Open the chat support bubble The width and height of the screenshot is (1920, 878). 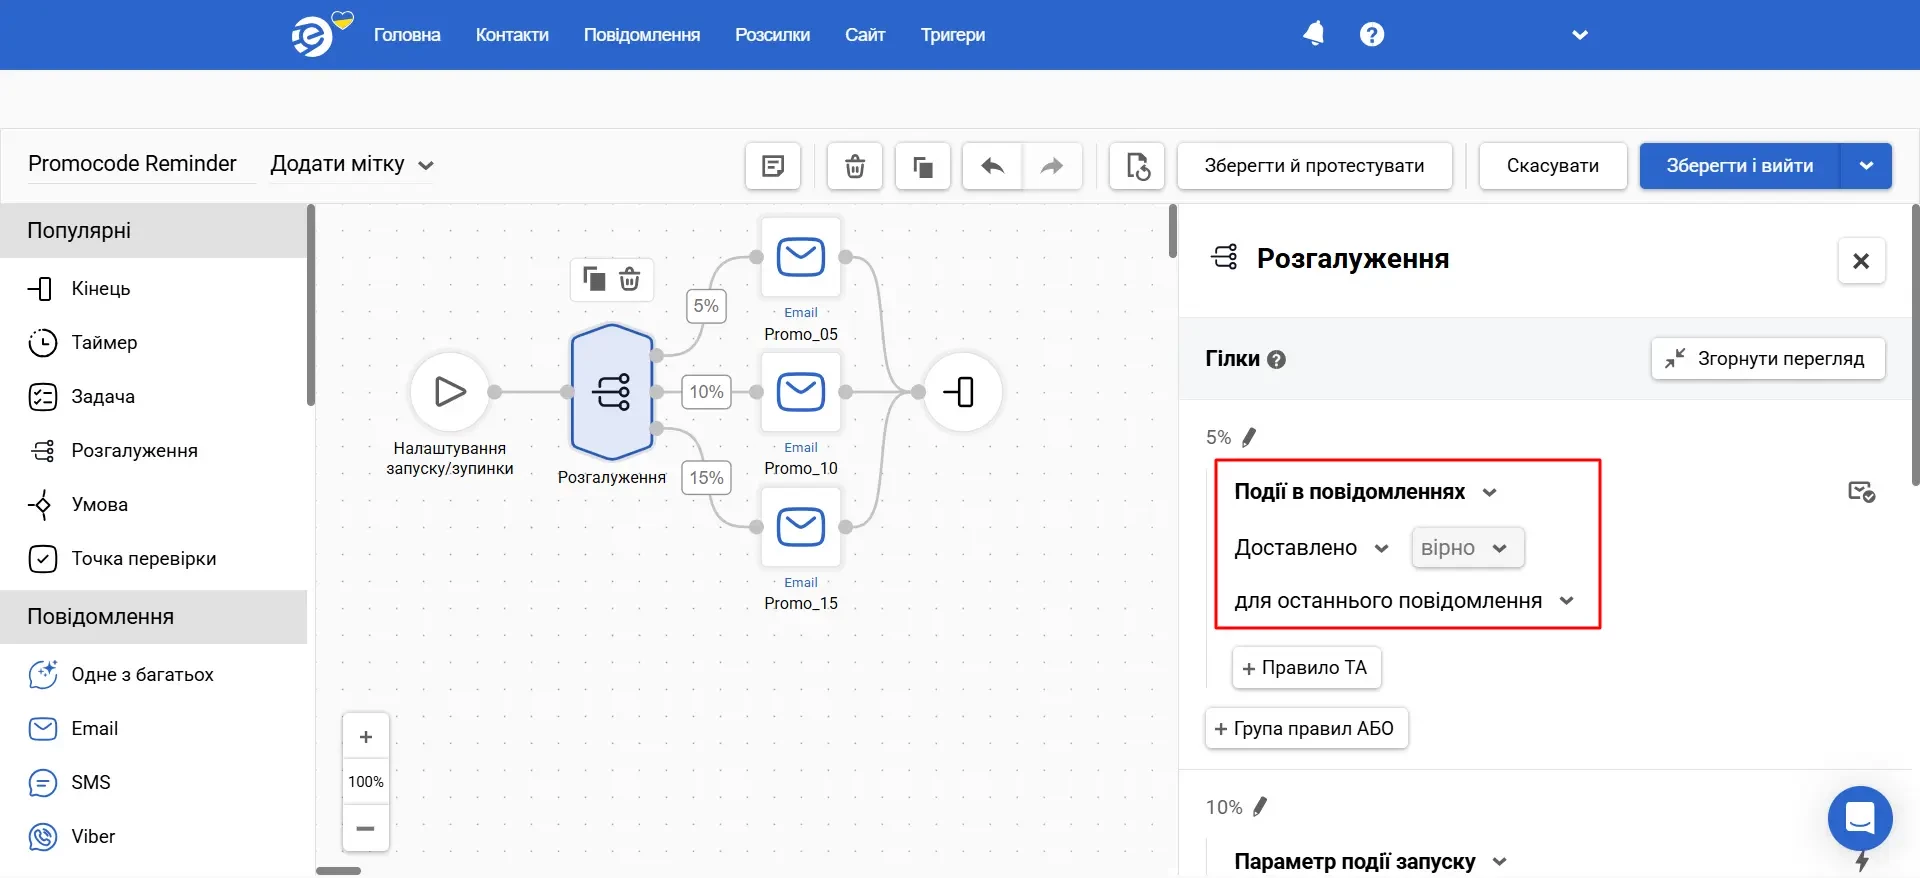click(1859, 819)
